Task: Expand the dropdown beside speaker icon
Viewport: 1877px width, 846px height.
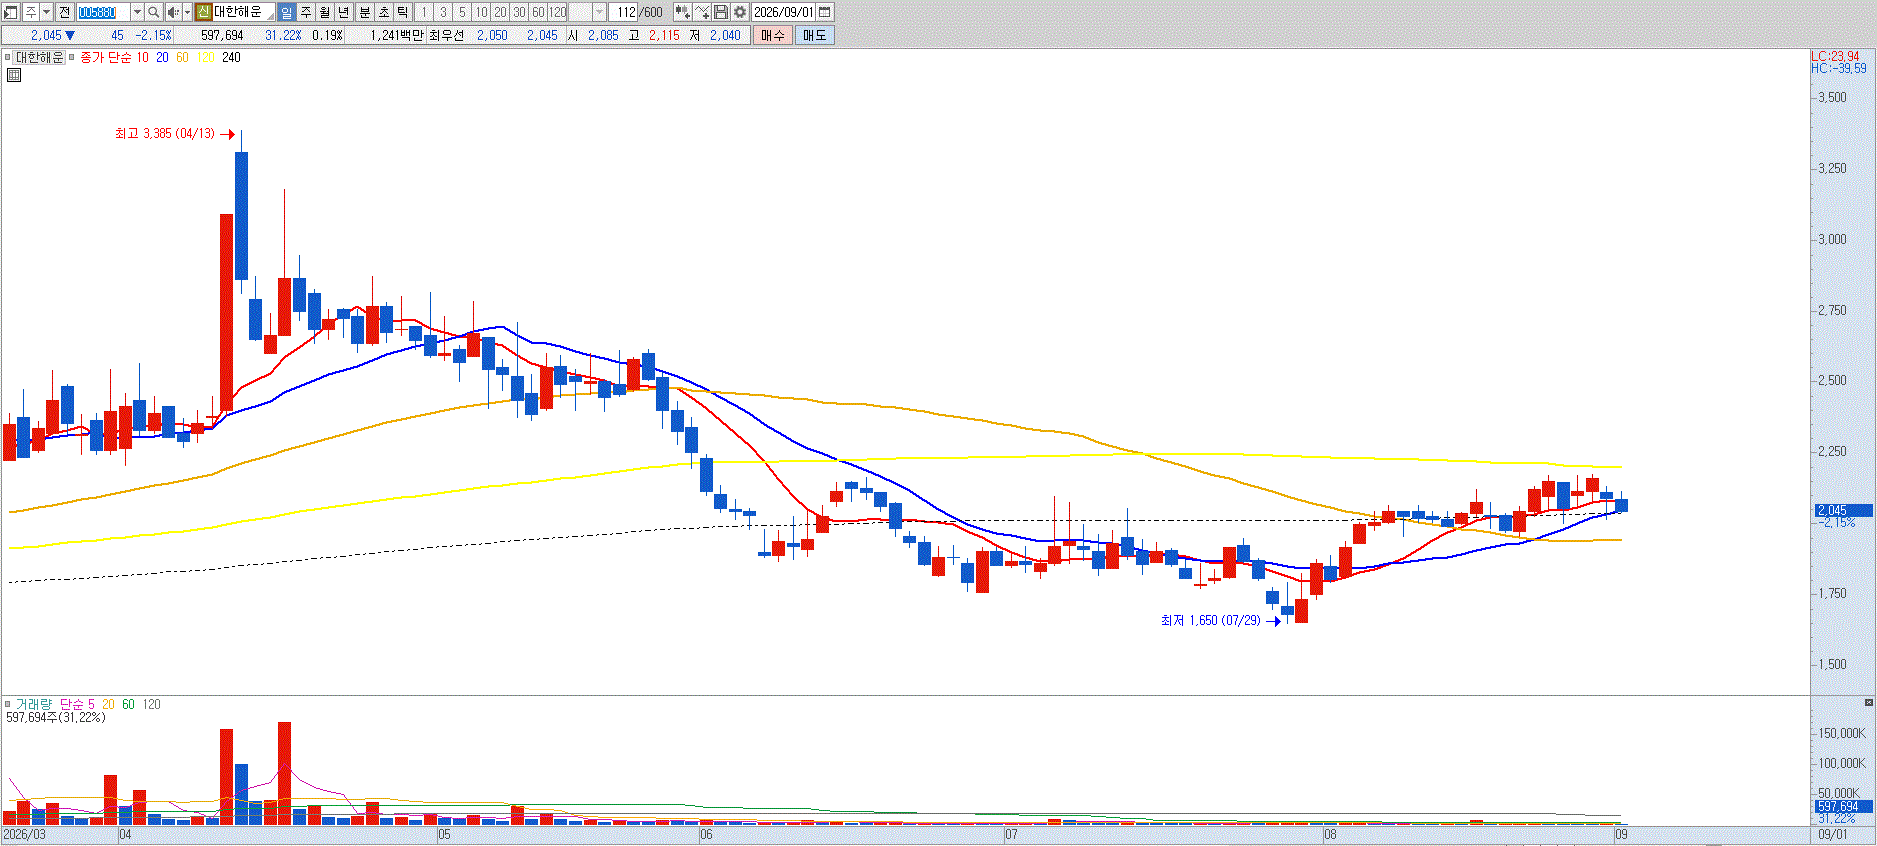Action: coord(187,12)
